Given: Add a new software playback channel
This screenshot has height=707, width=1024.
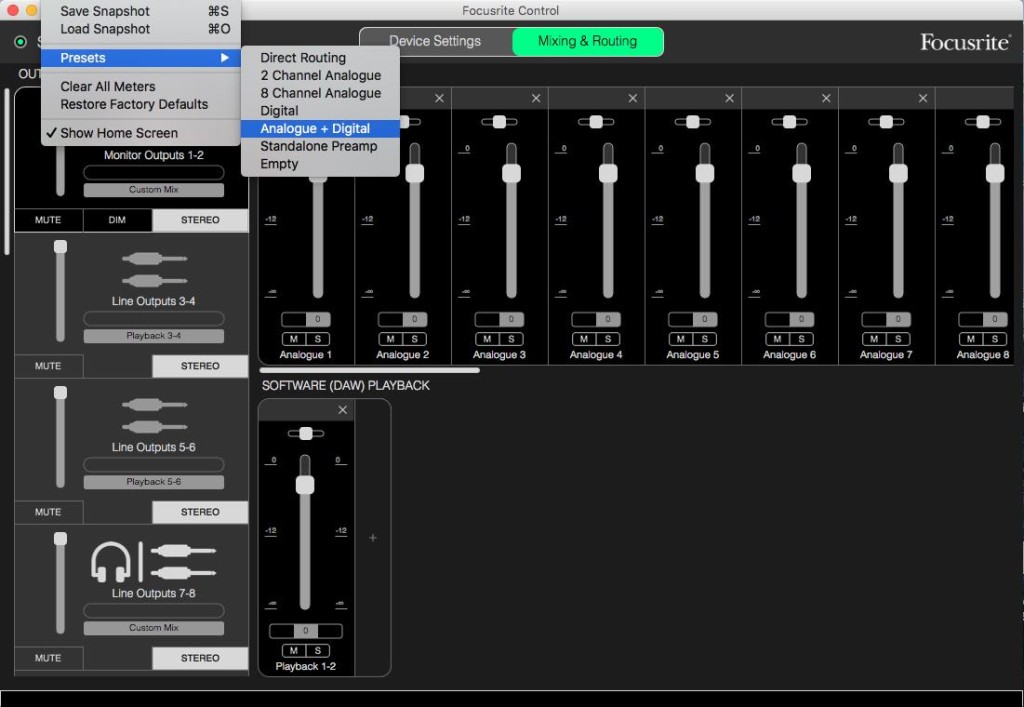Looking at the screenshot, I should pos(373,538).
